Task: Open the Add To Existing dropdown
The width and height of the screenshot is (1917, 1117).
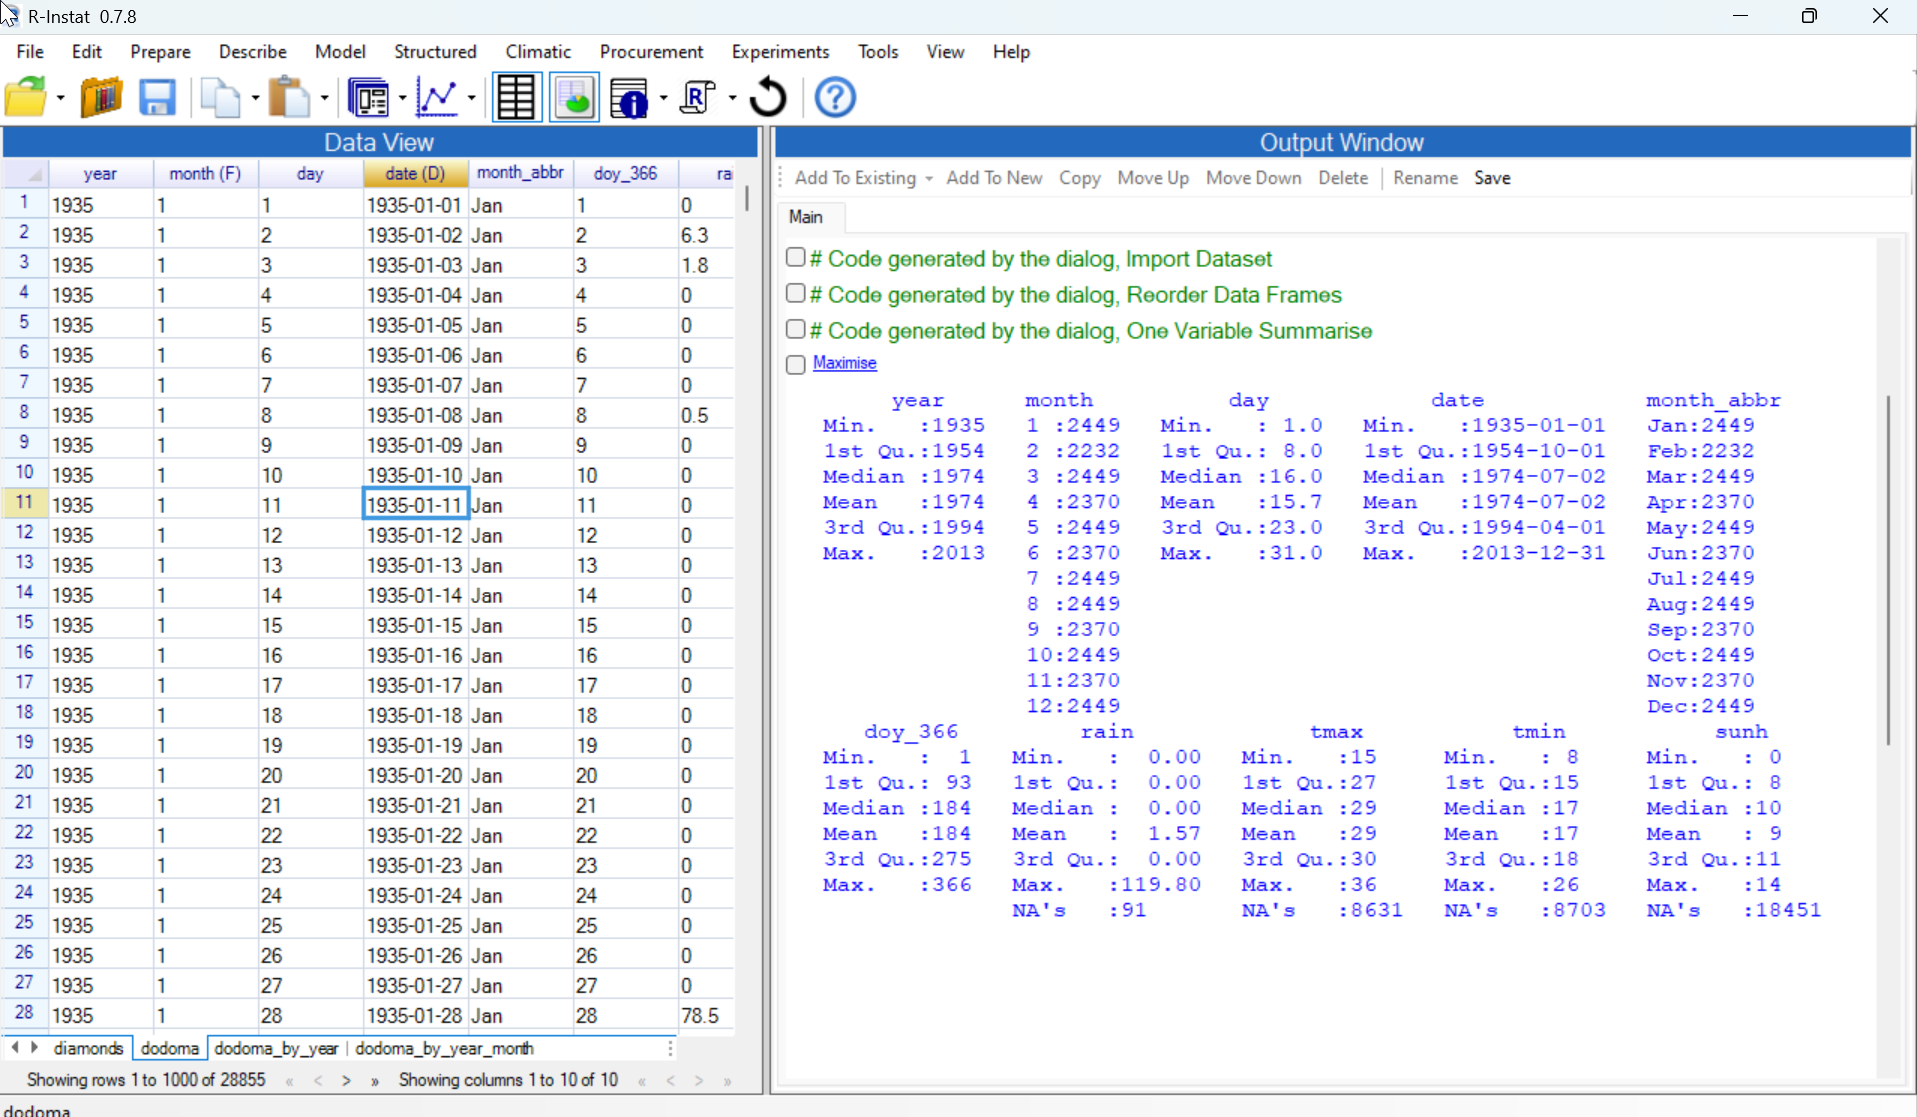Action: click(x=863, y=178)
